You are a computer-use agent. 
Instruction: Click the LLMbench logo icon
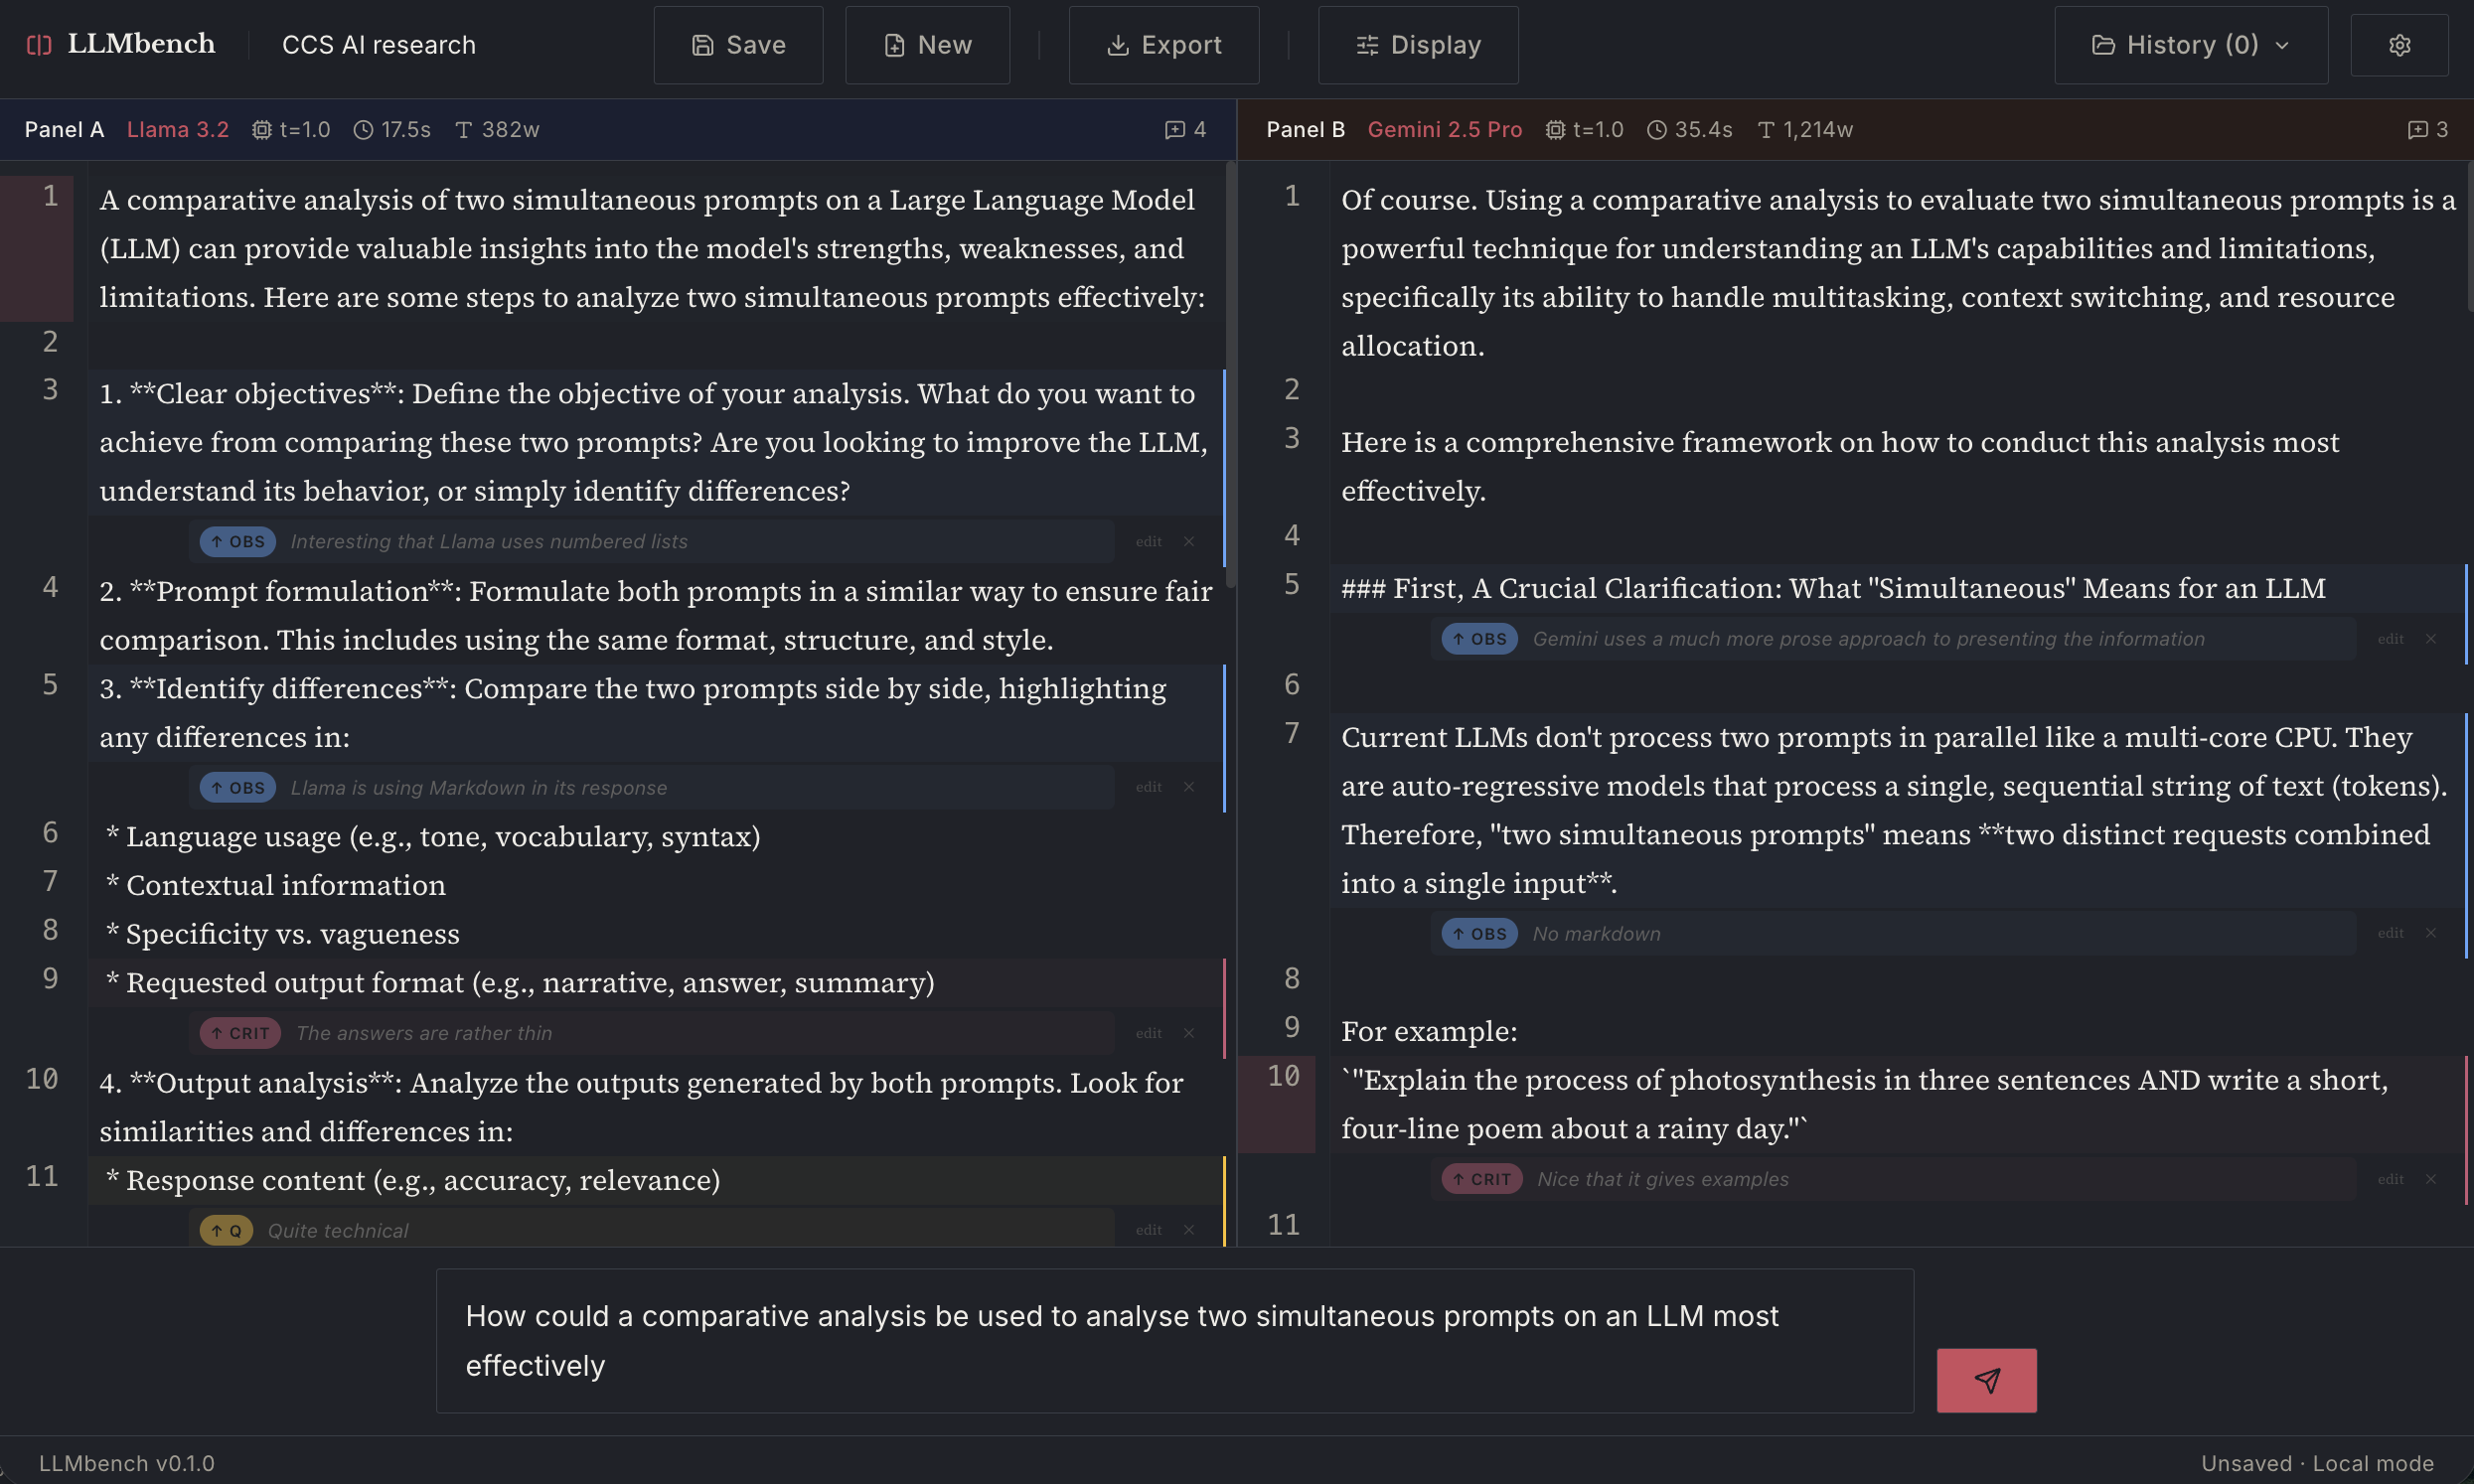[x=39, y=45]
